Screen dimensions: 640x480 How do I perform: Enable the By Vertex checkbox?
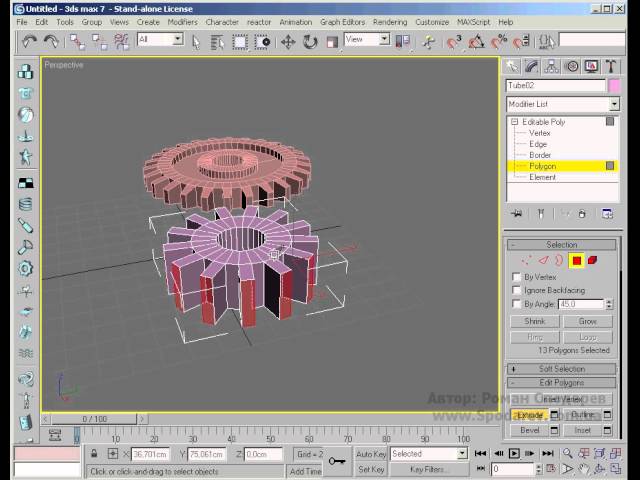click(x=516, y=277)
